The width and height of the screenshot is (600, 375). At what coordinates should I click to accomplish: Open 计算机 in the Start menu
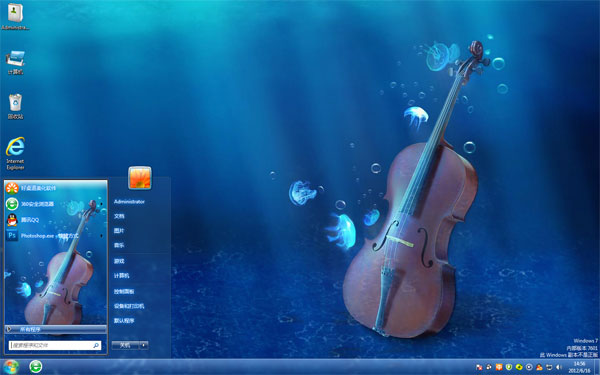pyautogui.click(x=121, y=276)
